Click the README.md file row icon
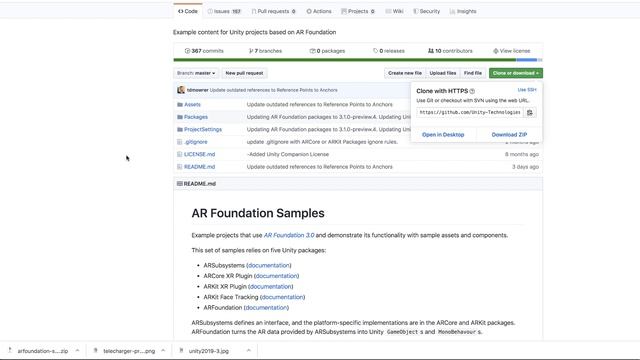This screenshot has height=360, width=640. [180, 167]
